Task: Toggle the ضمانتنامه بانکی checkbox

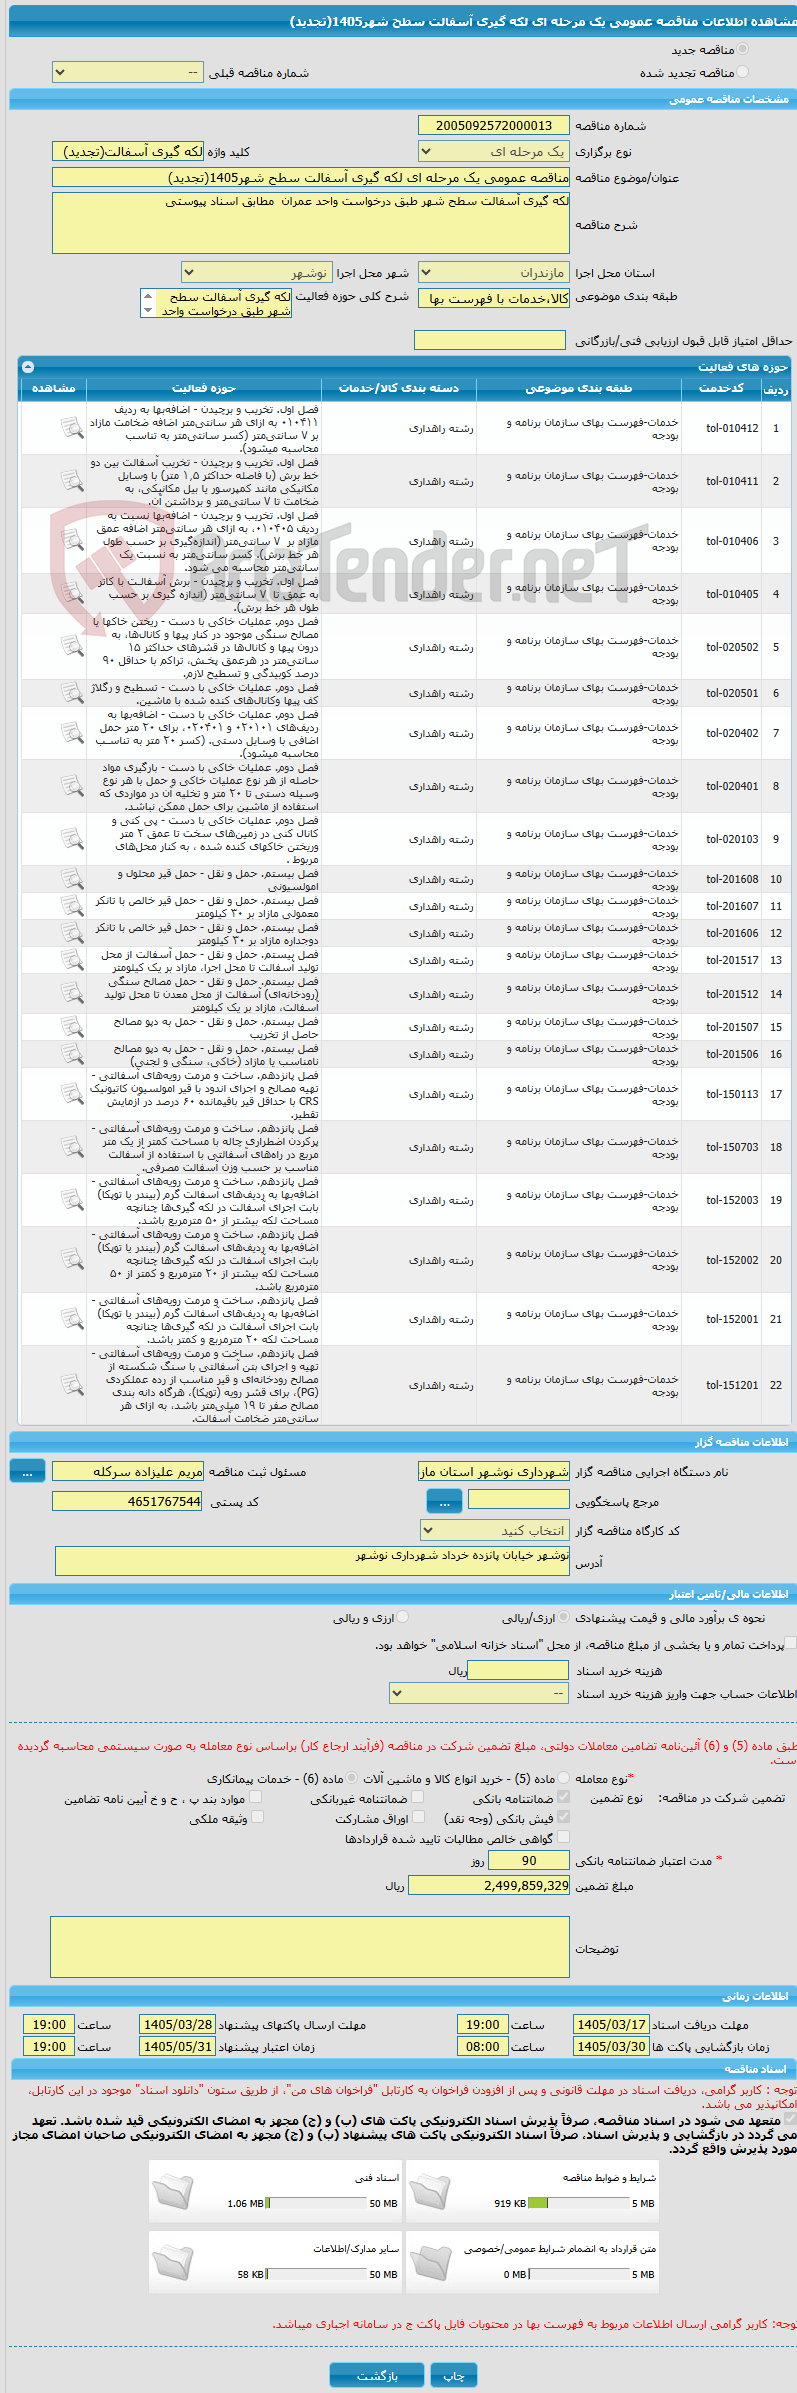Action: click(x=563, y=1798)
